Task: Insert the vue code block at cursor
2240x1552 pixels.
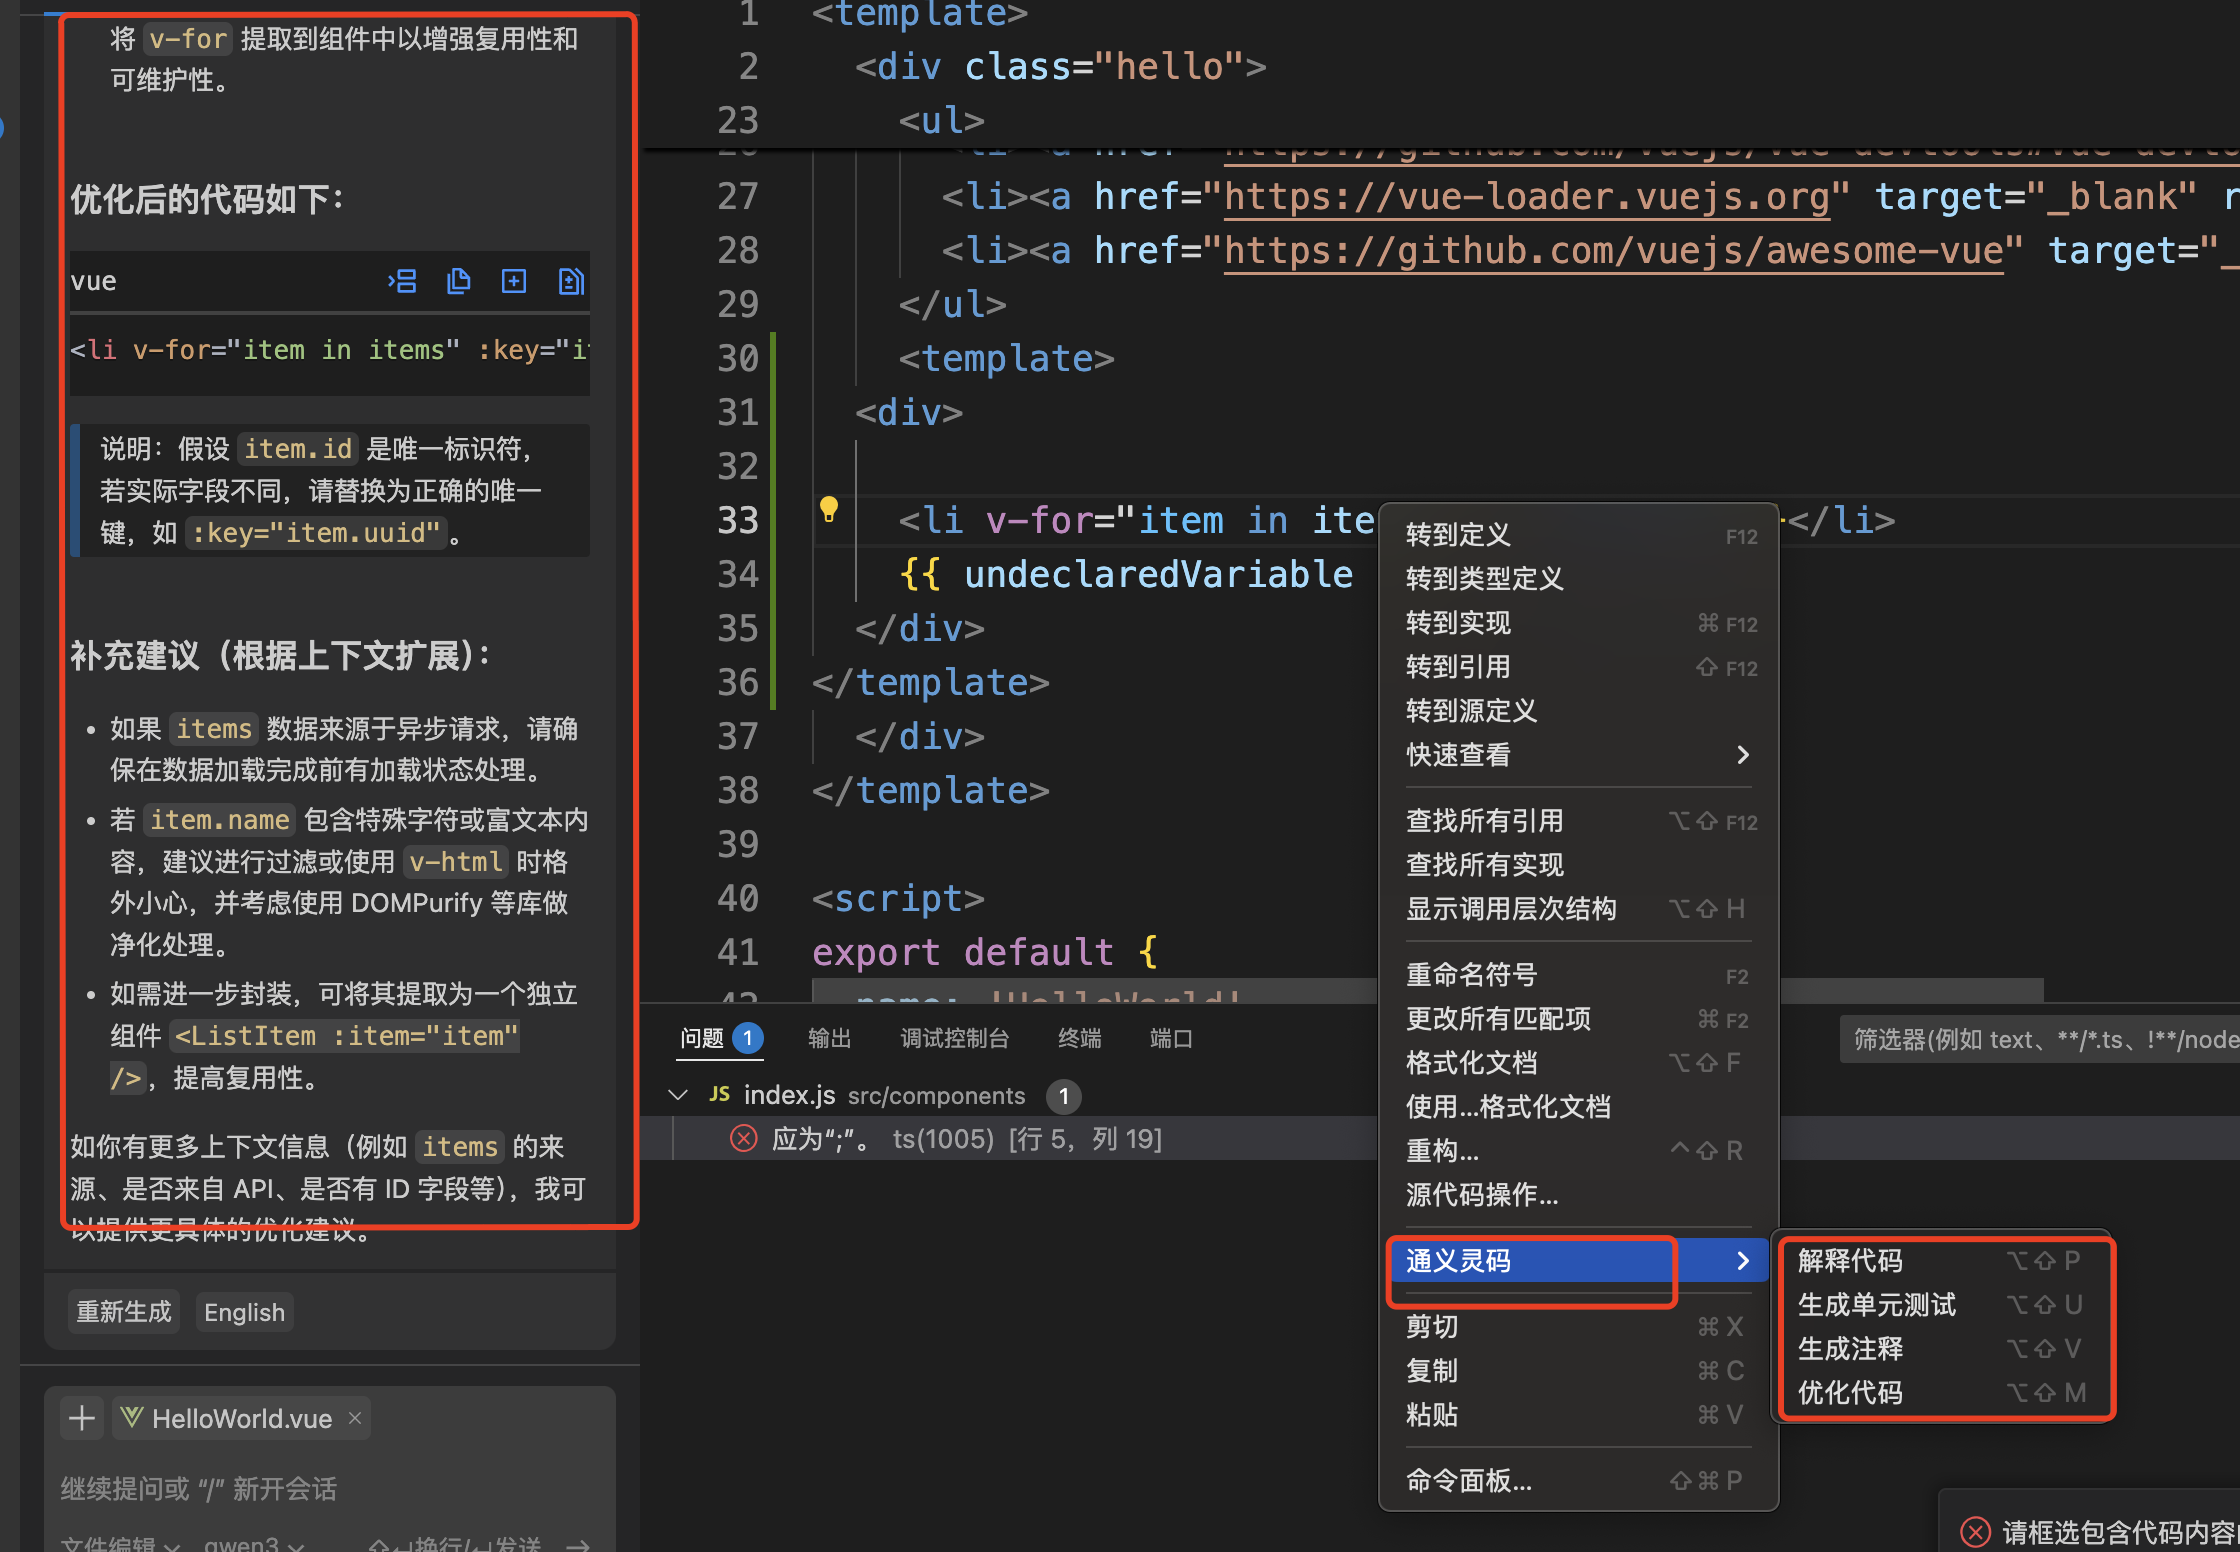Action: pyautogui.click(x=403, y=281)
